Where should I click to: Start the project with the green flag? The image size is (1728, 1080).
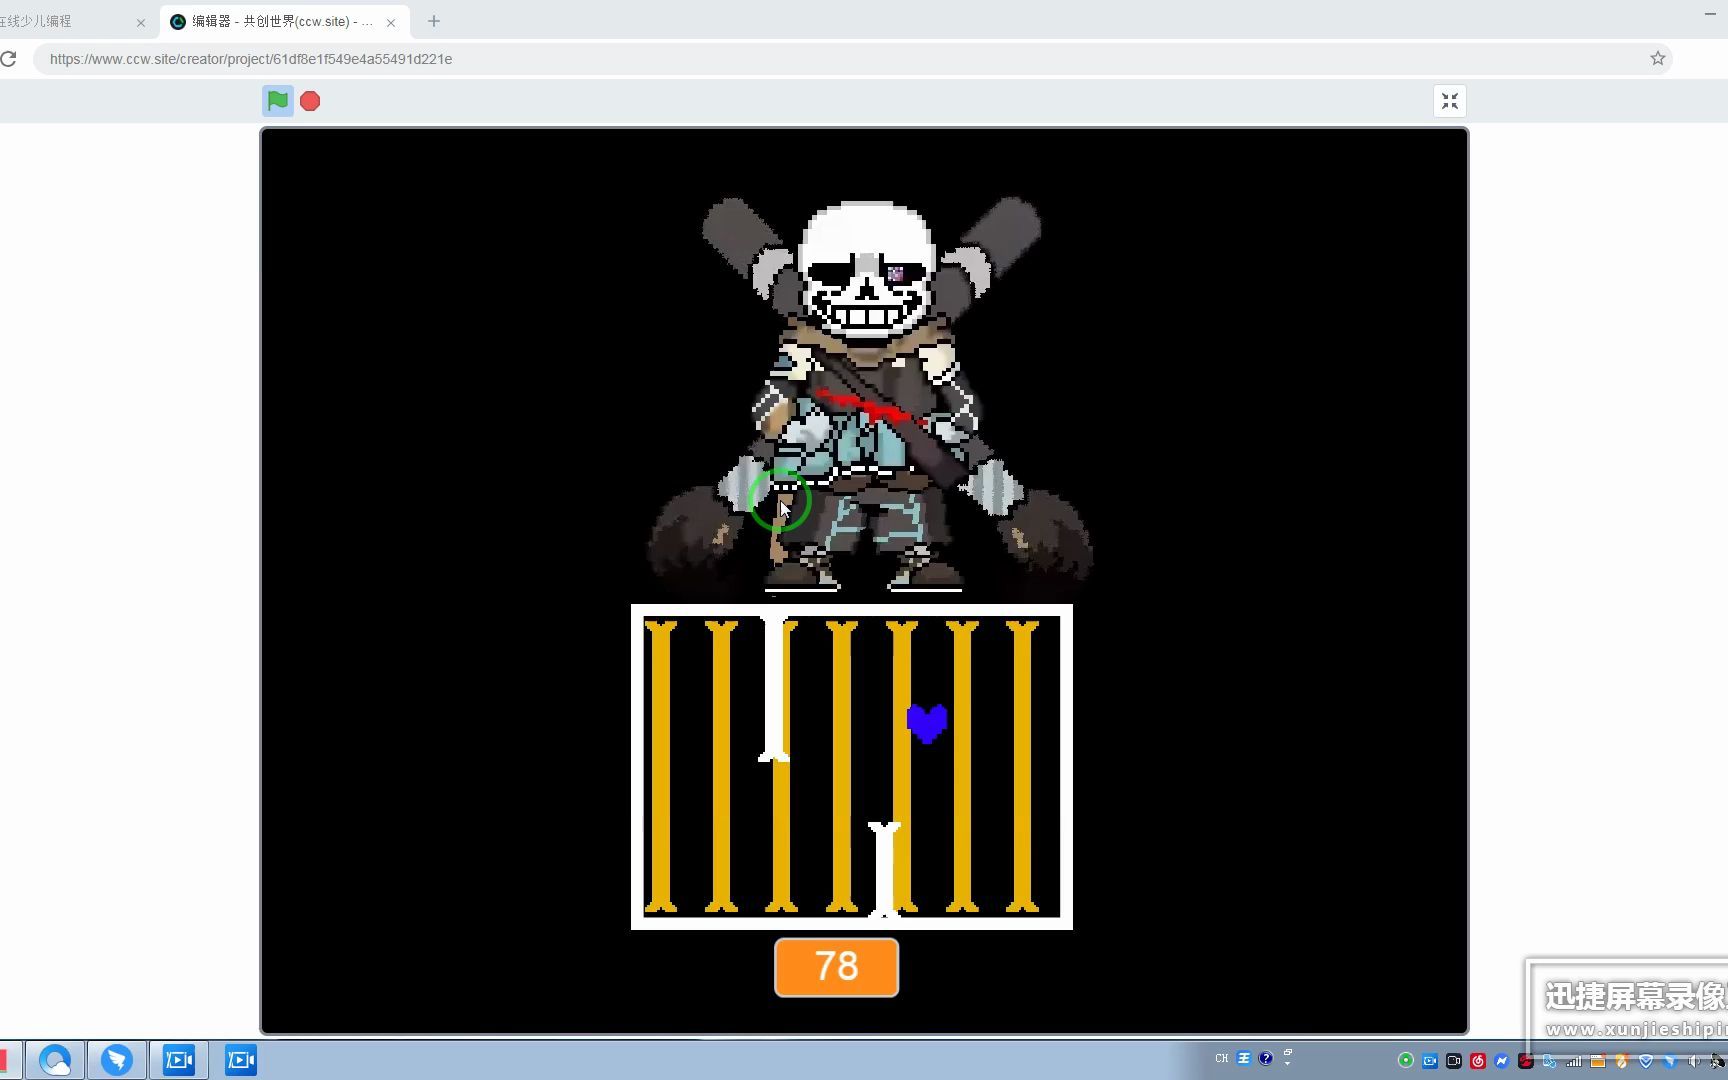(278, 101)
